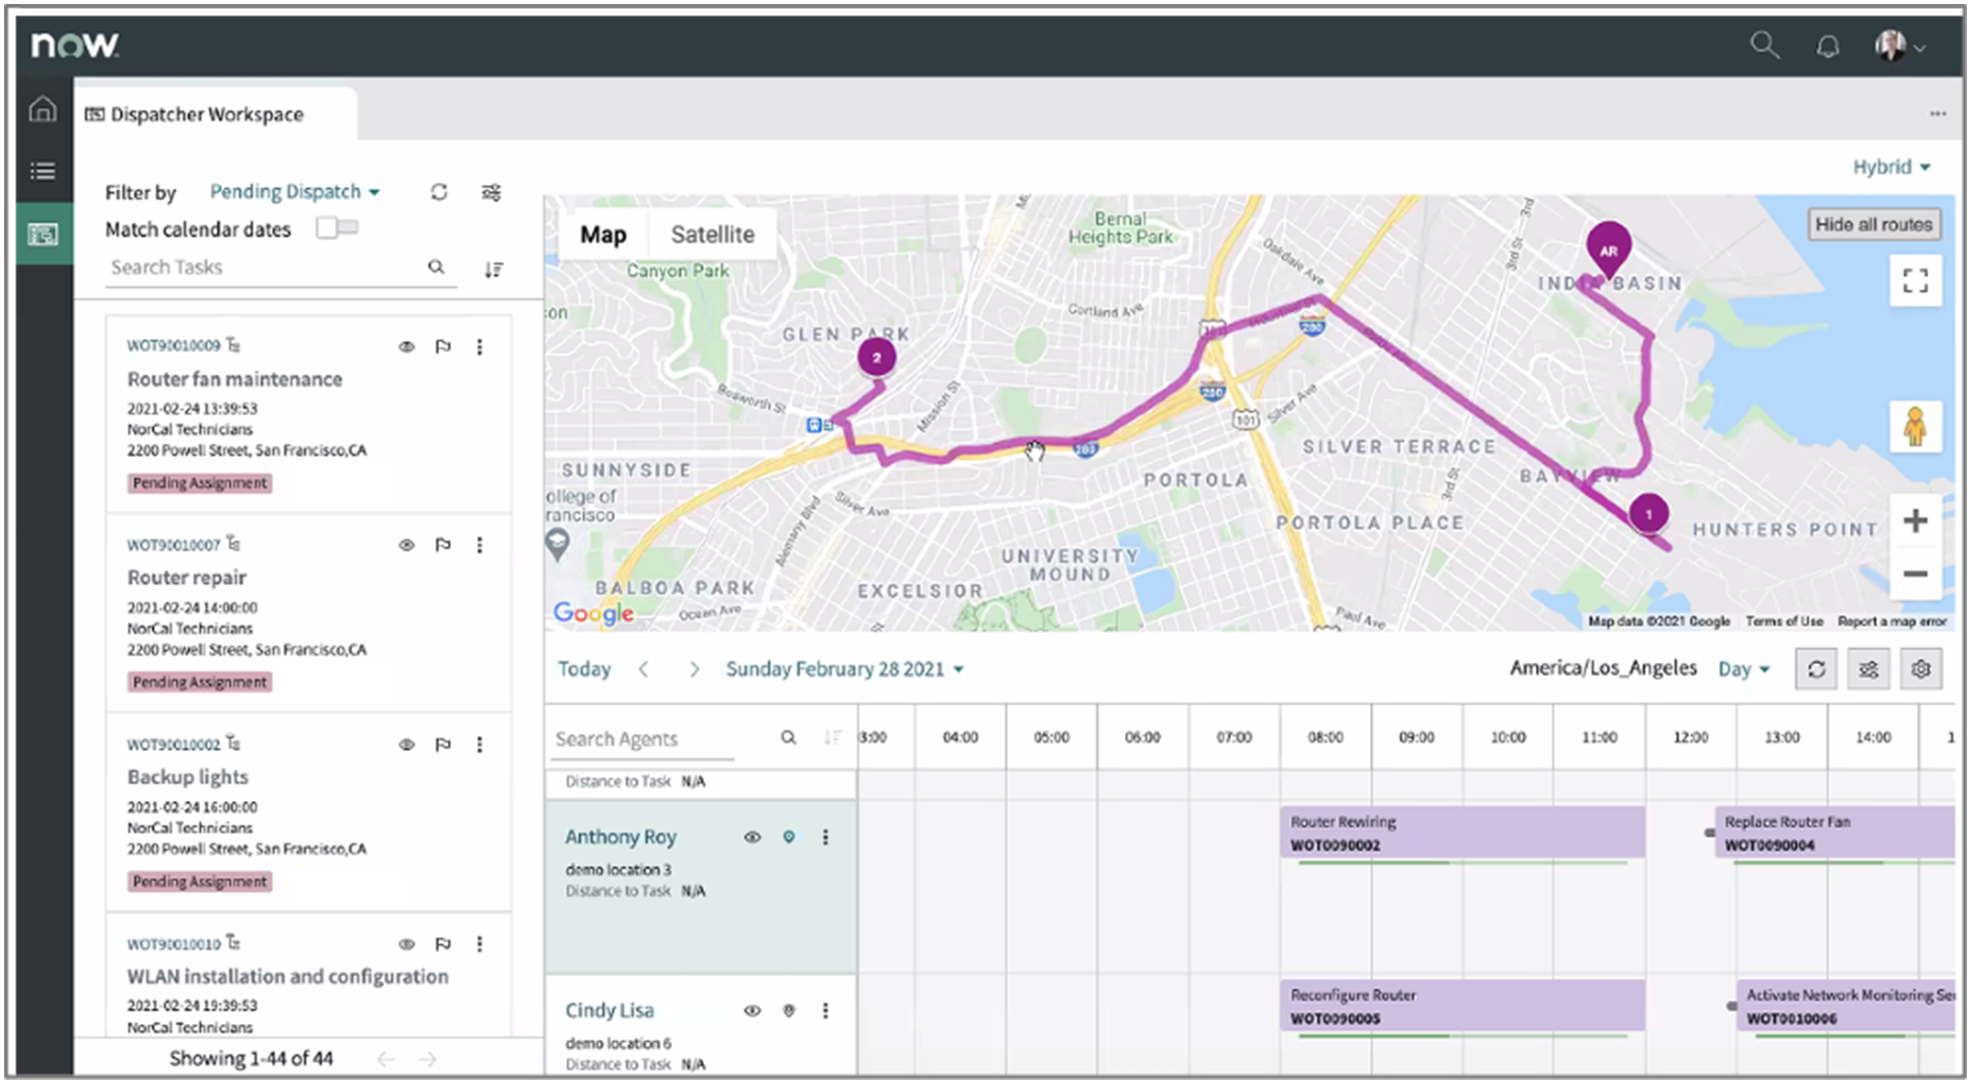
Task: Click the AR agent map marker
Action: click(1608, 250)
